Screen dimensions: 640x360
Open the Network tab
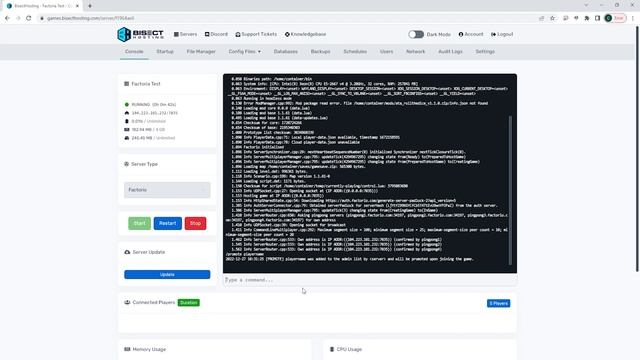point(416,51)
